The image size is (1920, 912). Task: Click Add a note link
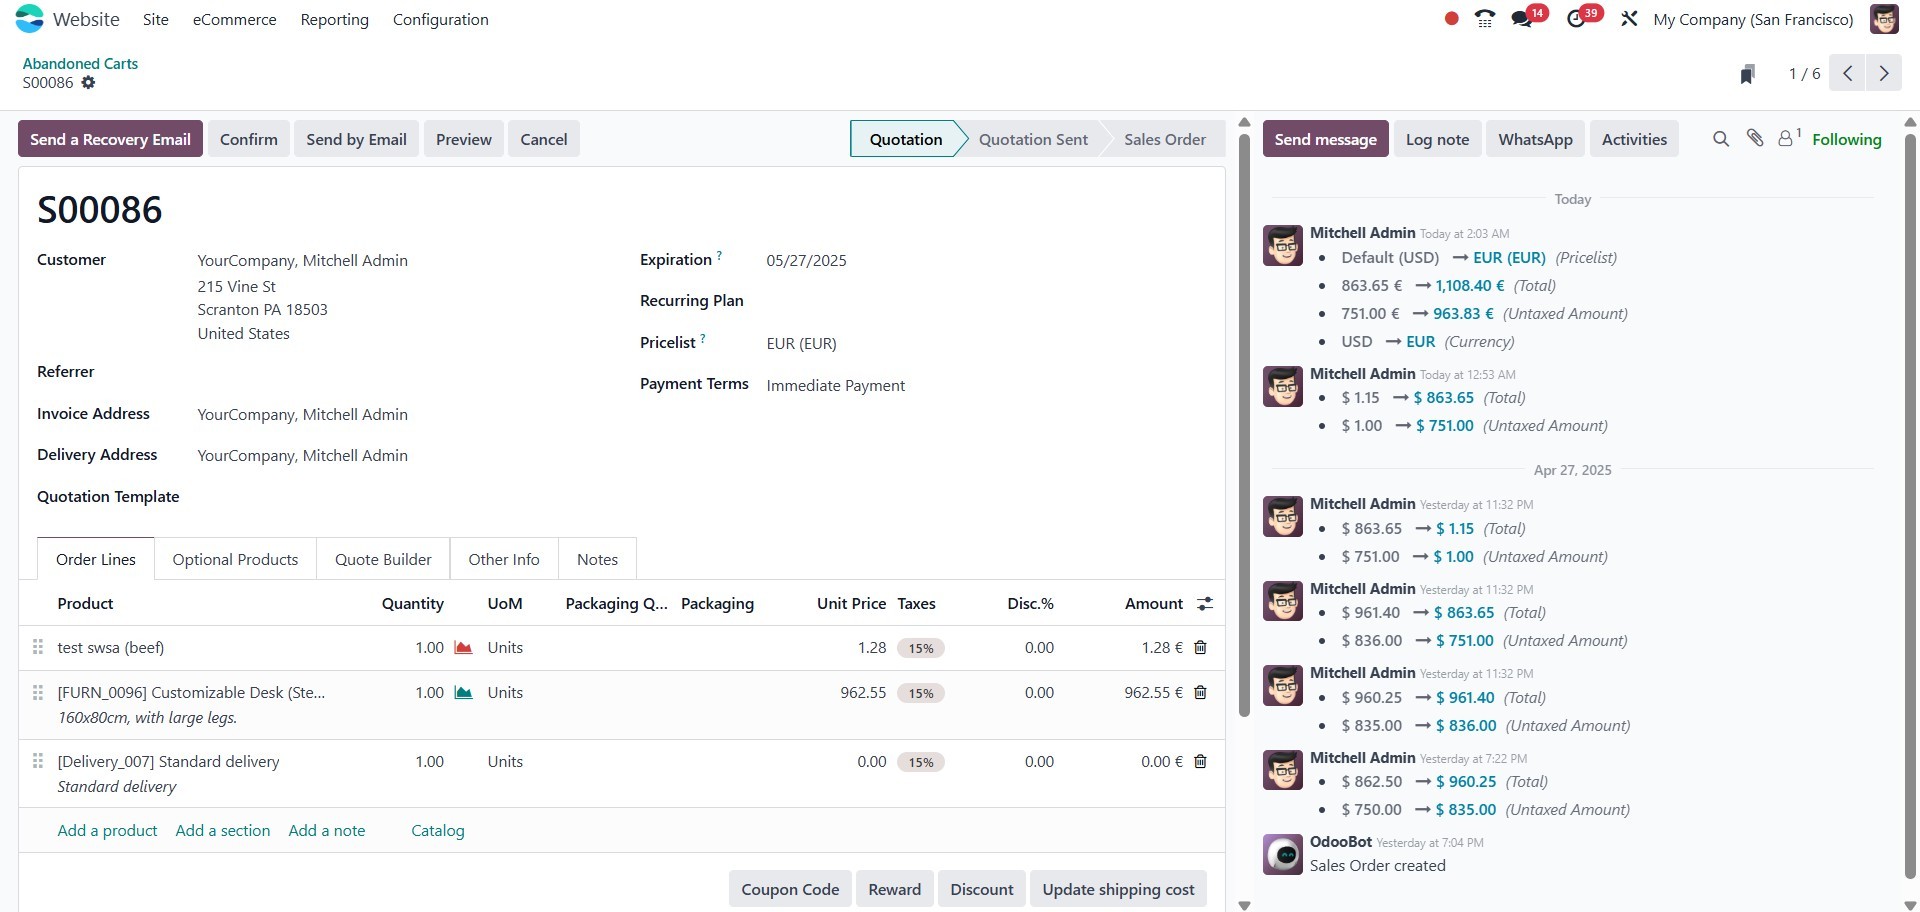pos(327,831)
